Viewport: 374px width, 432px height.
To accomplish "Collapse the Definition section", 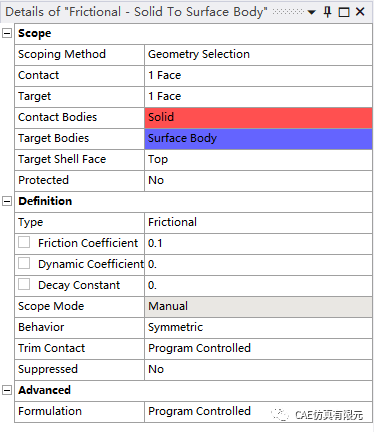I will pyautogui.click(x=7, y=201).
